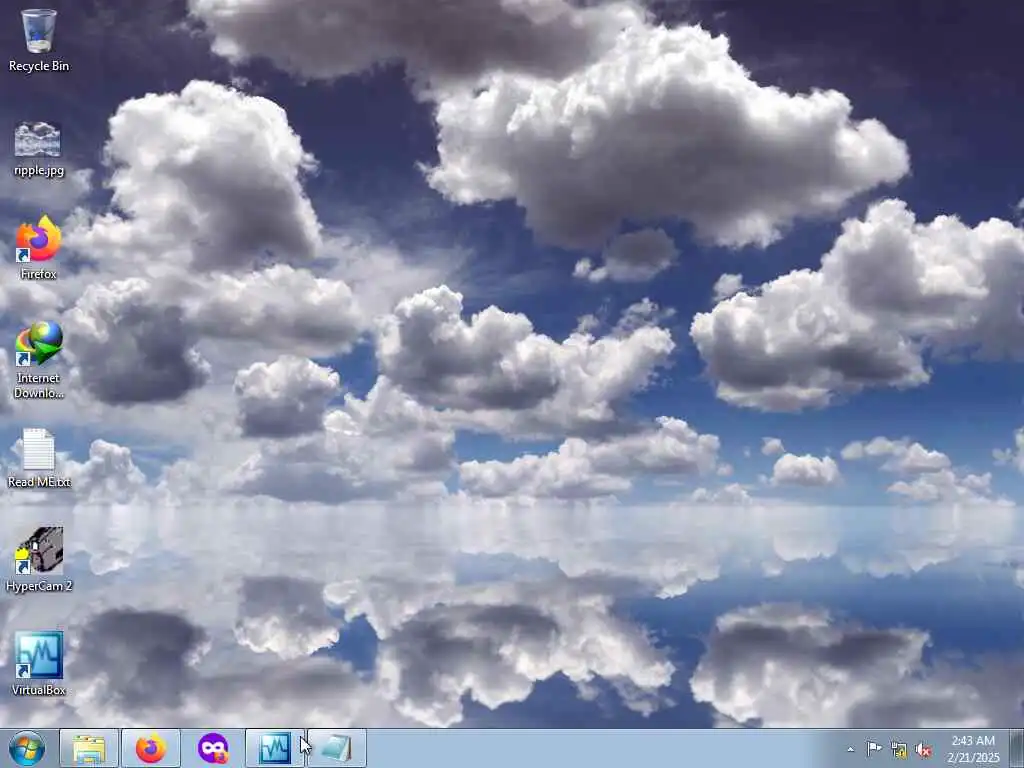Click the Show desktop strip

pyautogui.click(x=1017, y=748)
